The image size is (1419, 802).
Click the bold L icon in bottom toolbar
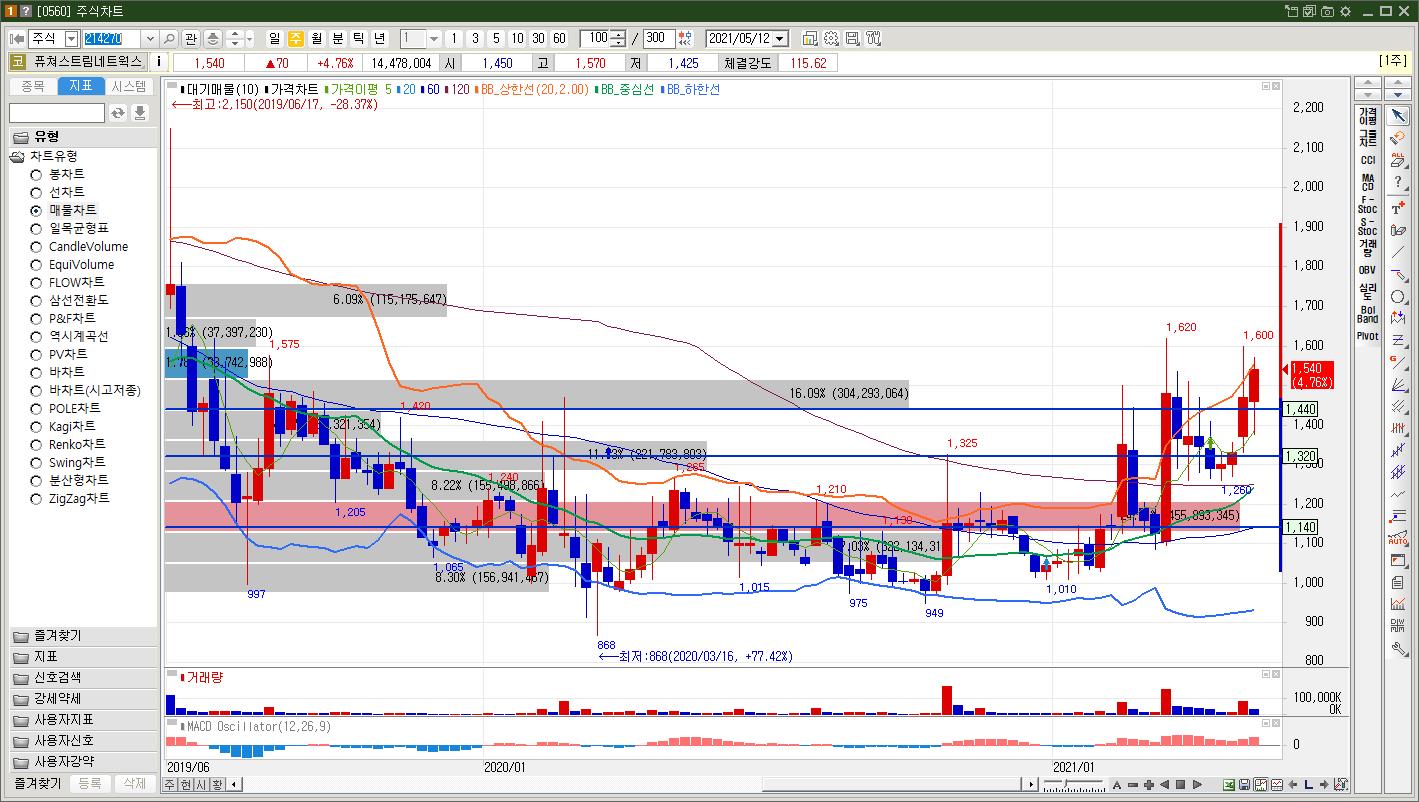pyautogui.click(x=1308, y=784)
